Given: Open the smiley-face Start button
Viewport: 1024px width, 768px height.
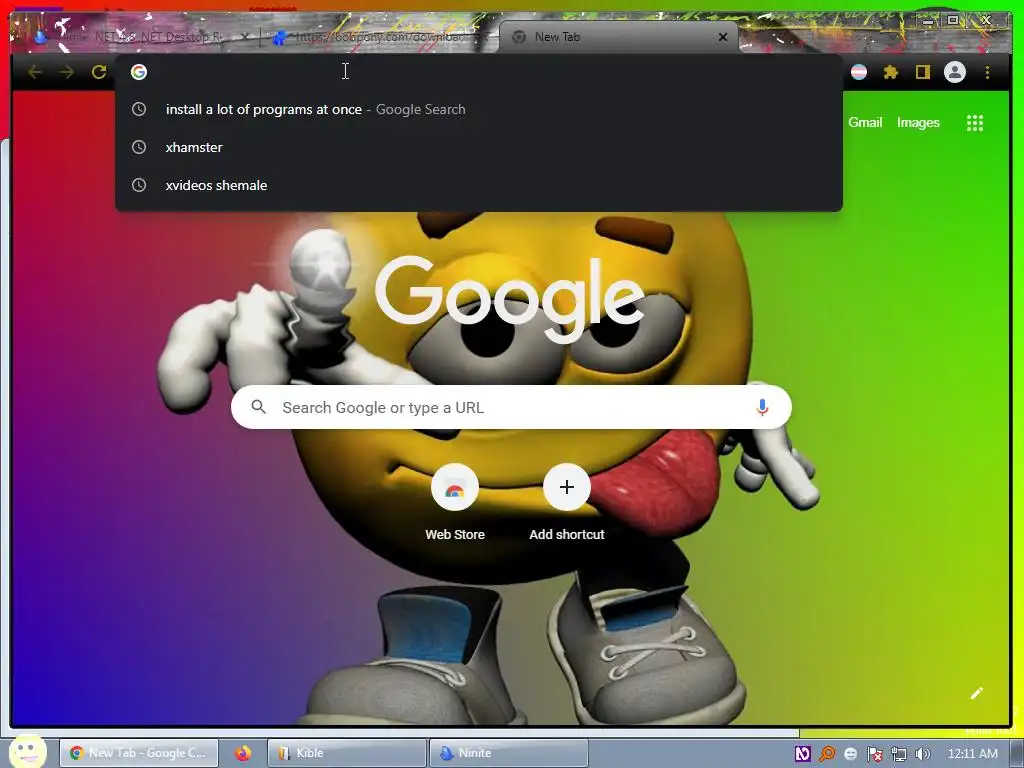Looking at the screenshot, I should (27, 752).
